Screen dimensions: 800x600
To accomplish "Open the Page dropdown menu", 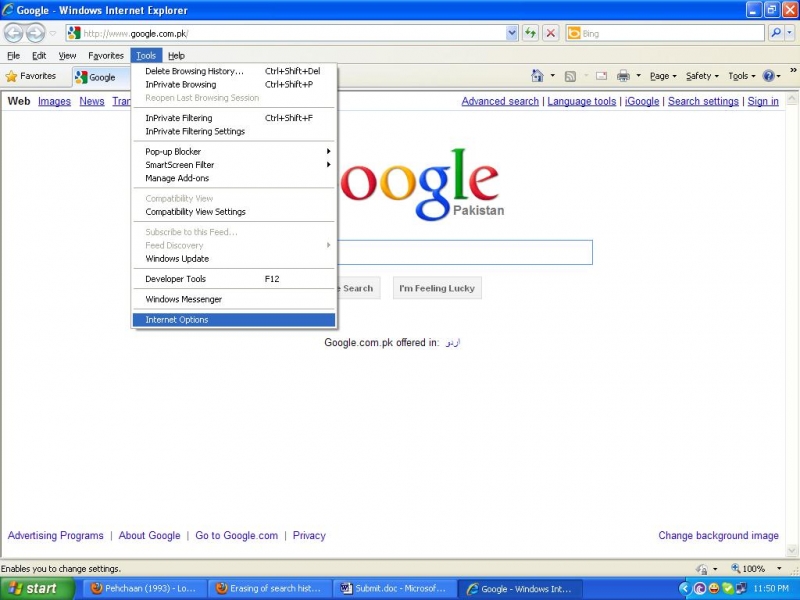I will coord(661,75).
